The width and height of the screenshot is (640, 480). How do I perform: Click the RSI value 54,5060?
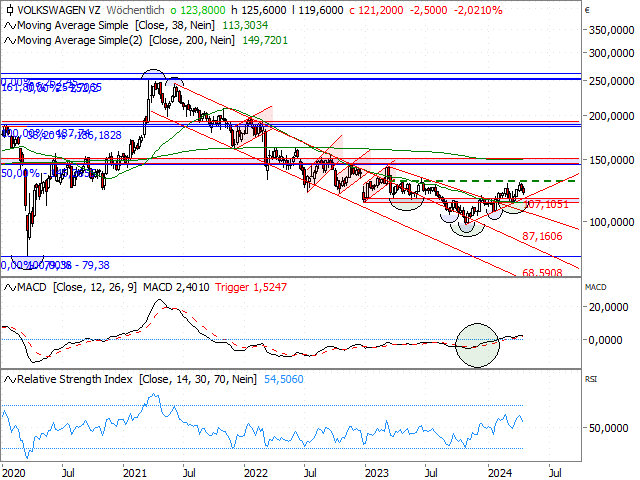pos(284,380)
